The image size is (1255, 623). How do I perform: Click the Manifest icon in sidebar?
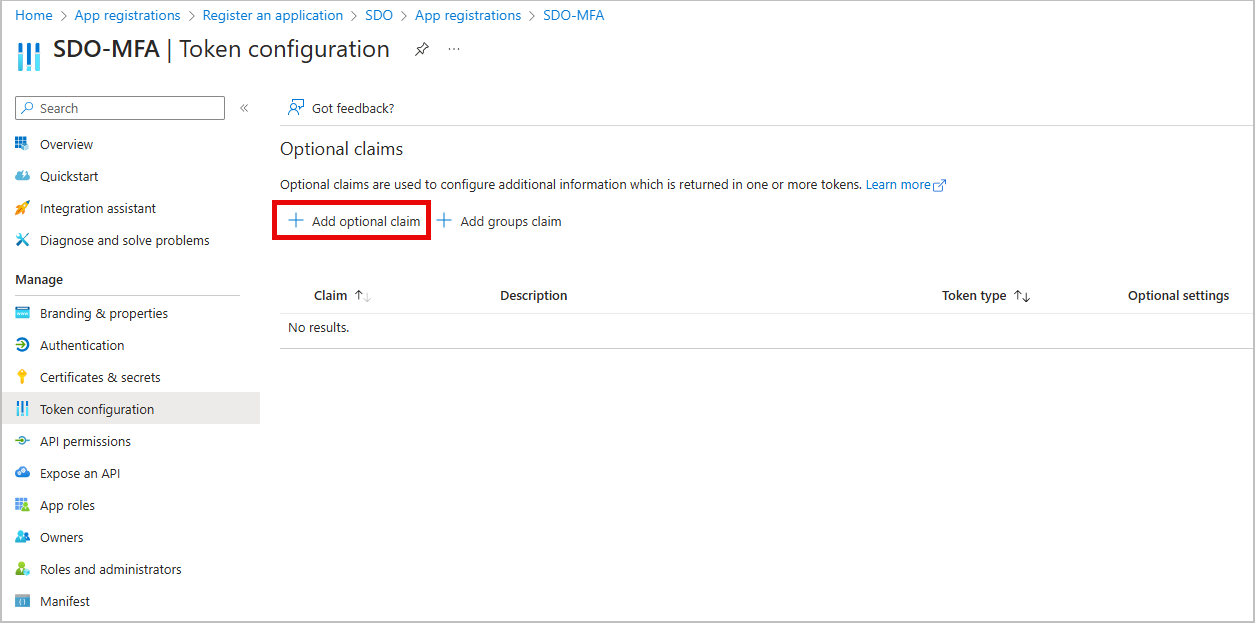(22, 601)
